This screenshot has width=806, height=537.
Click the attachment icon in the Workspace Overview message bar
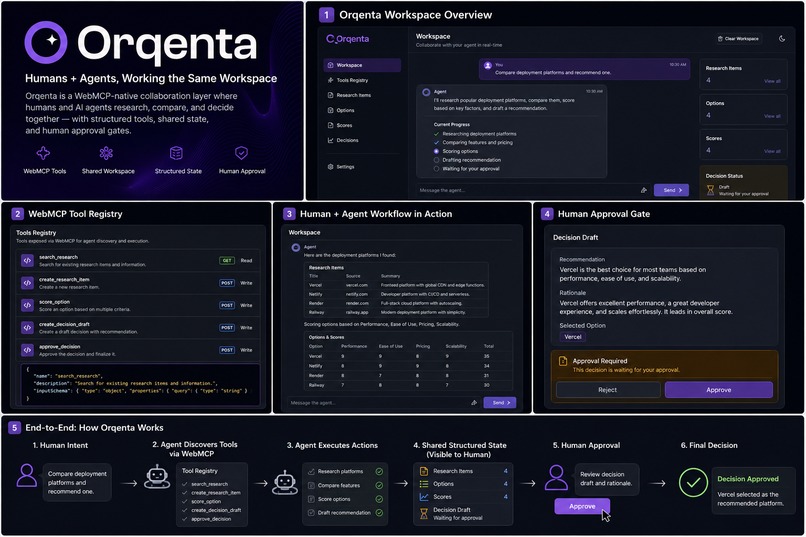(644, 190)
